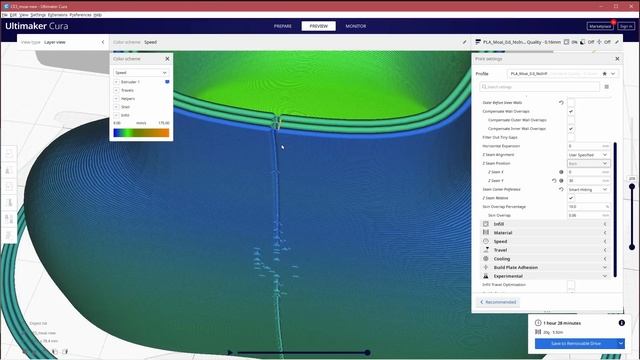
Task: Toggle Compensate Outer Wall Overlaps checkbox
Action: (571, 120)
